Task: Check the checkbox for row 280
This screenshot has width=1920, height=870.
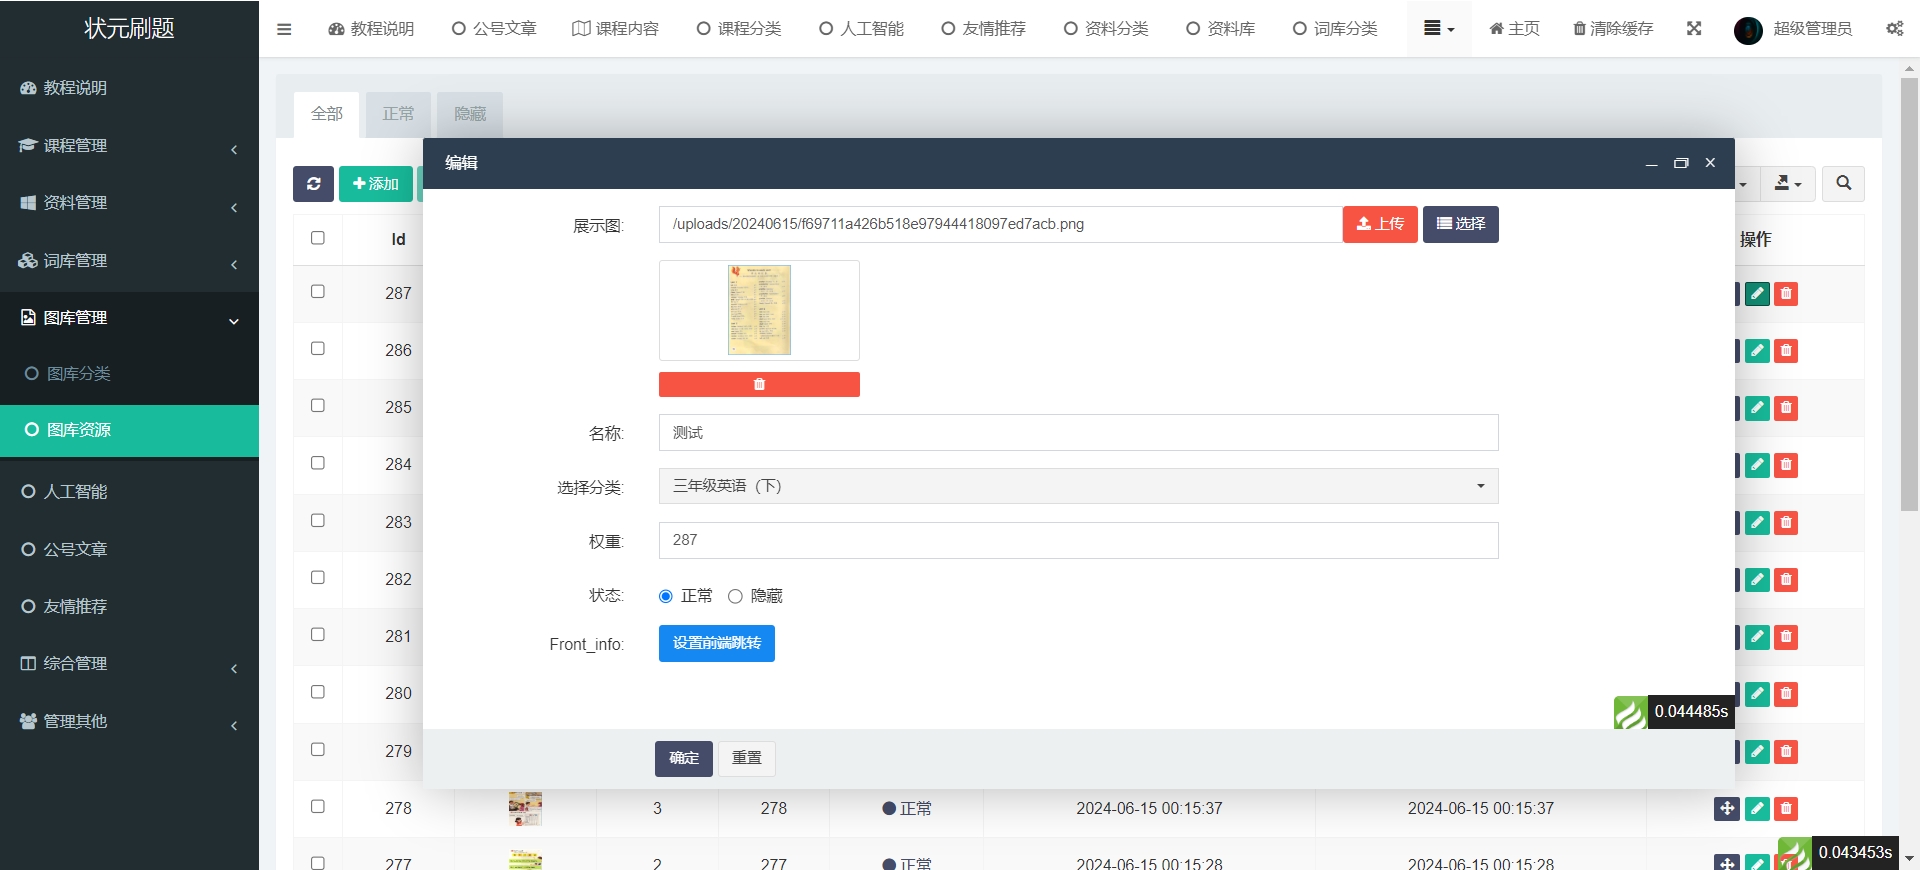Action: coord(318,692)
